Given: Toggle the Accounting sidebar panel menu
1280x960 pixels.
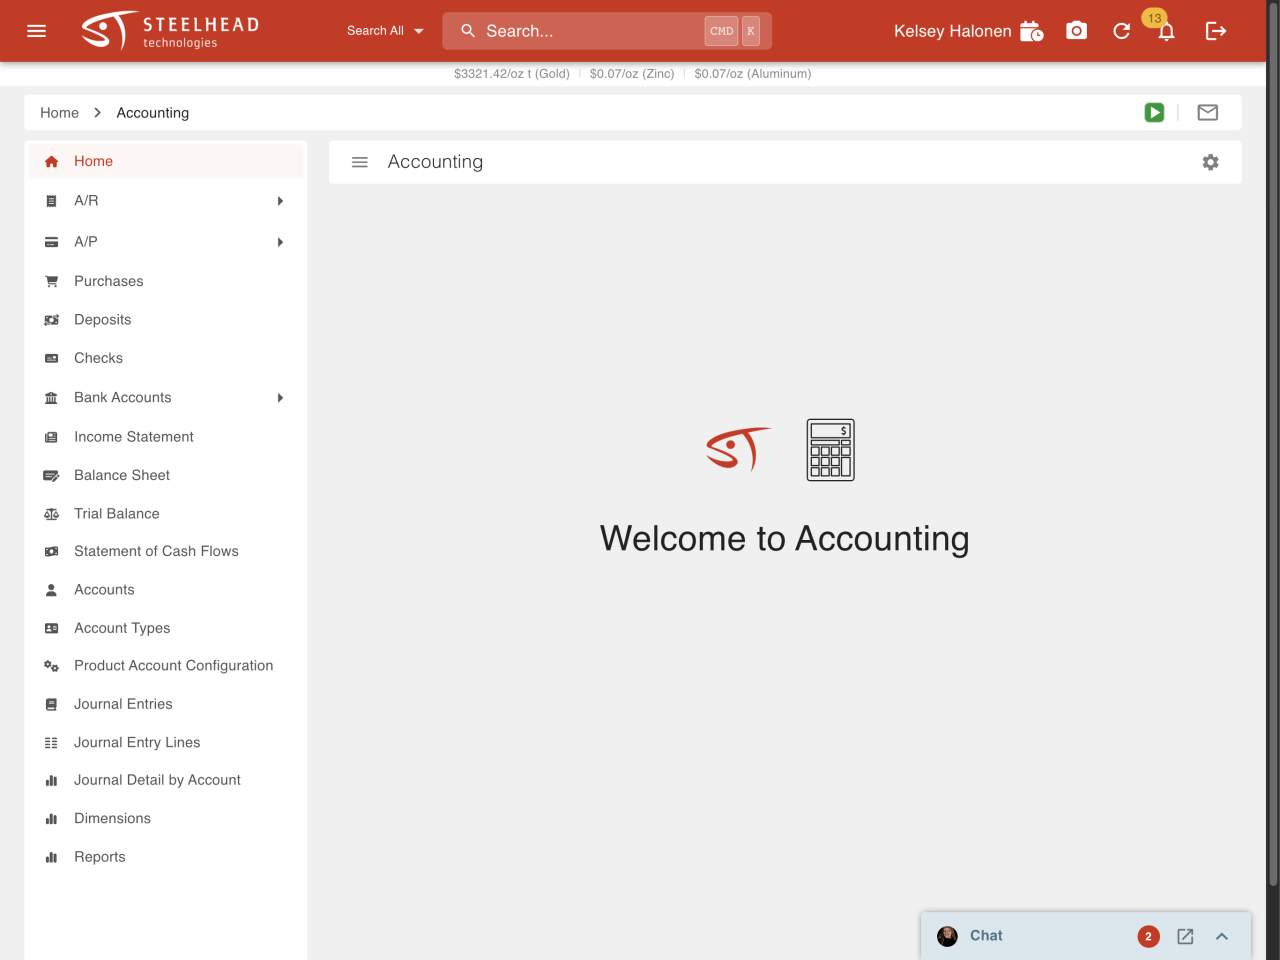Looking at the screenshot, I should [x=360, y=162].
